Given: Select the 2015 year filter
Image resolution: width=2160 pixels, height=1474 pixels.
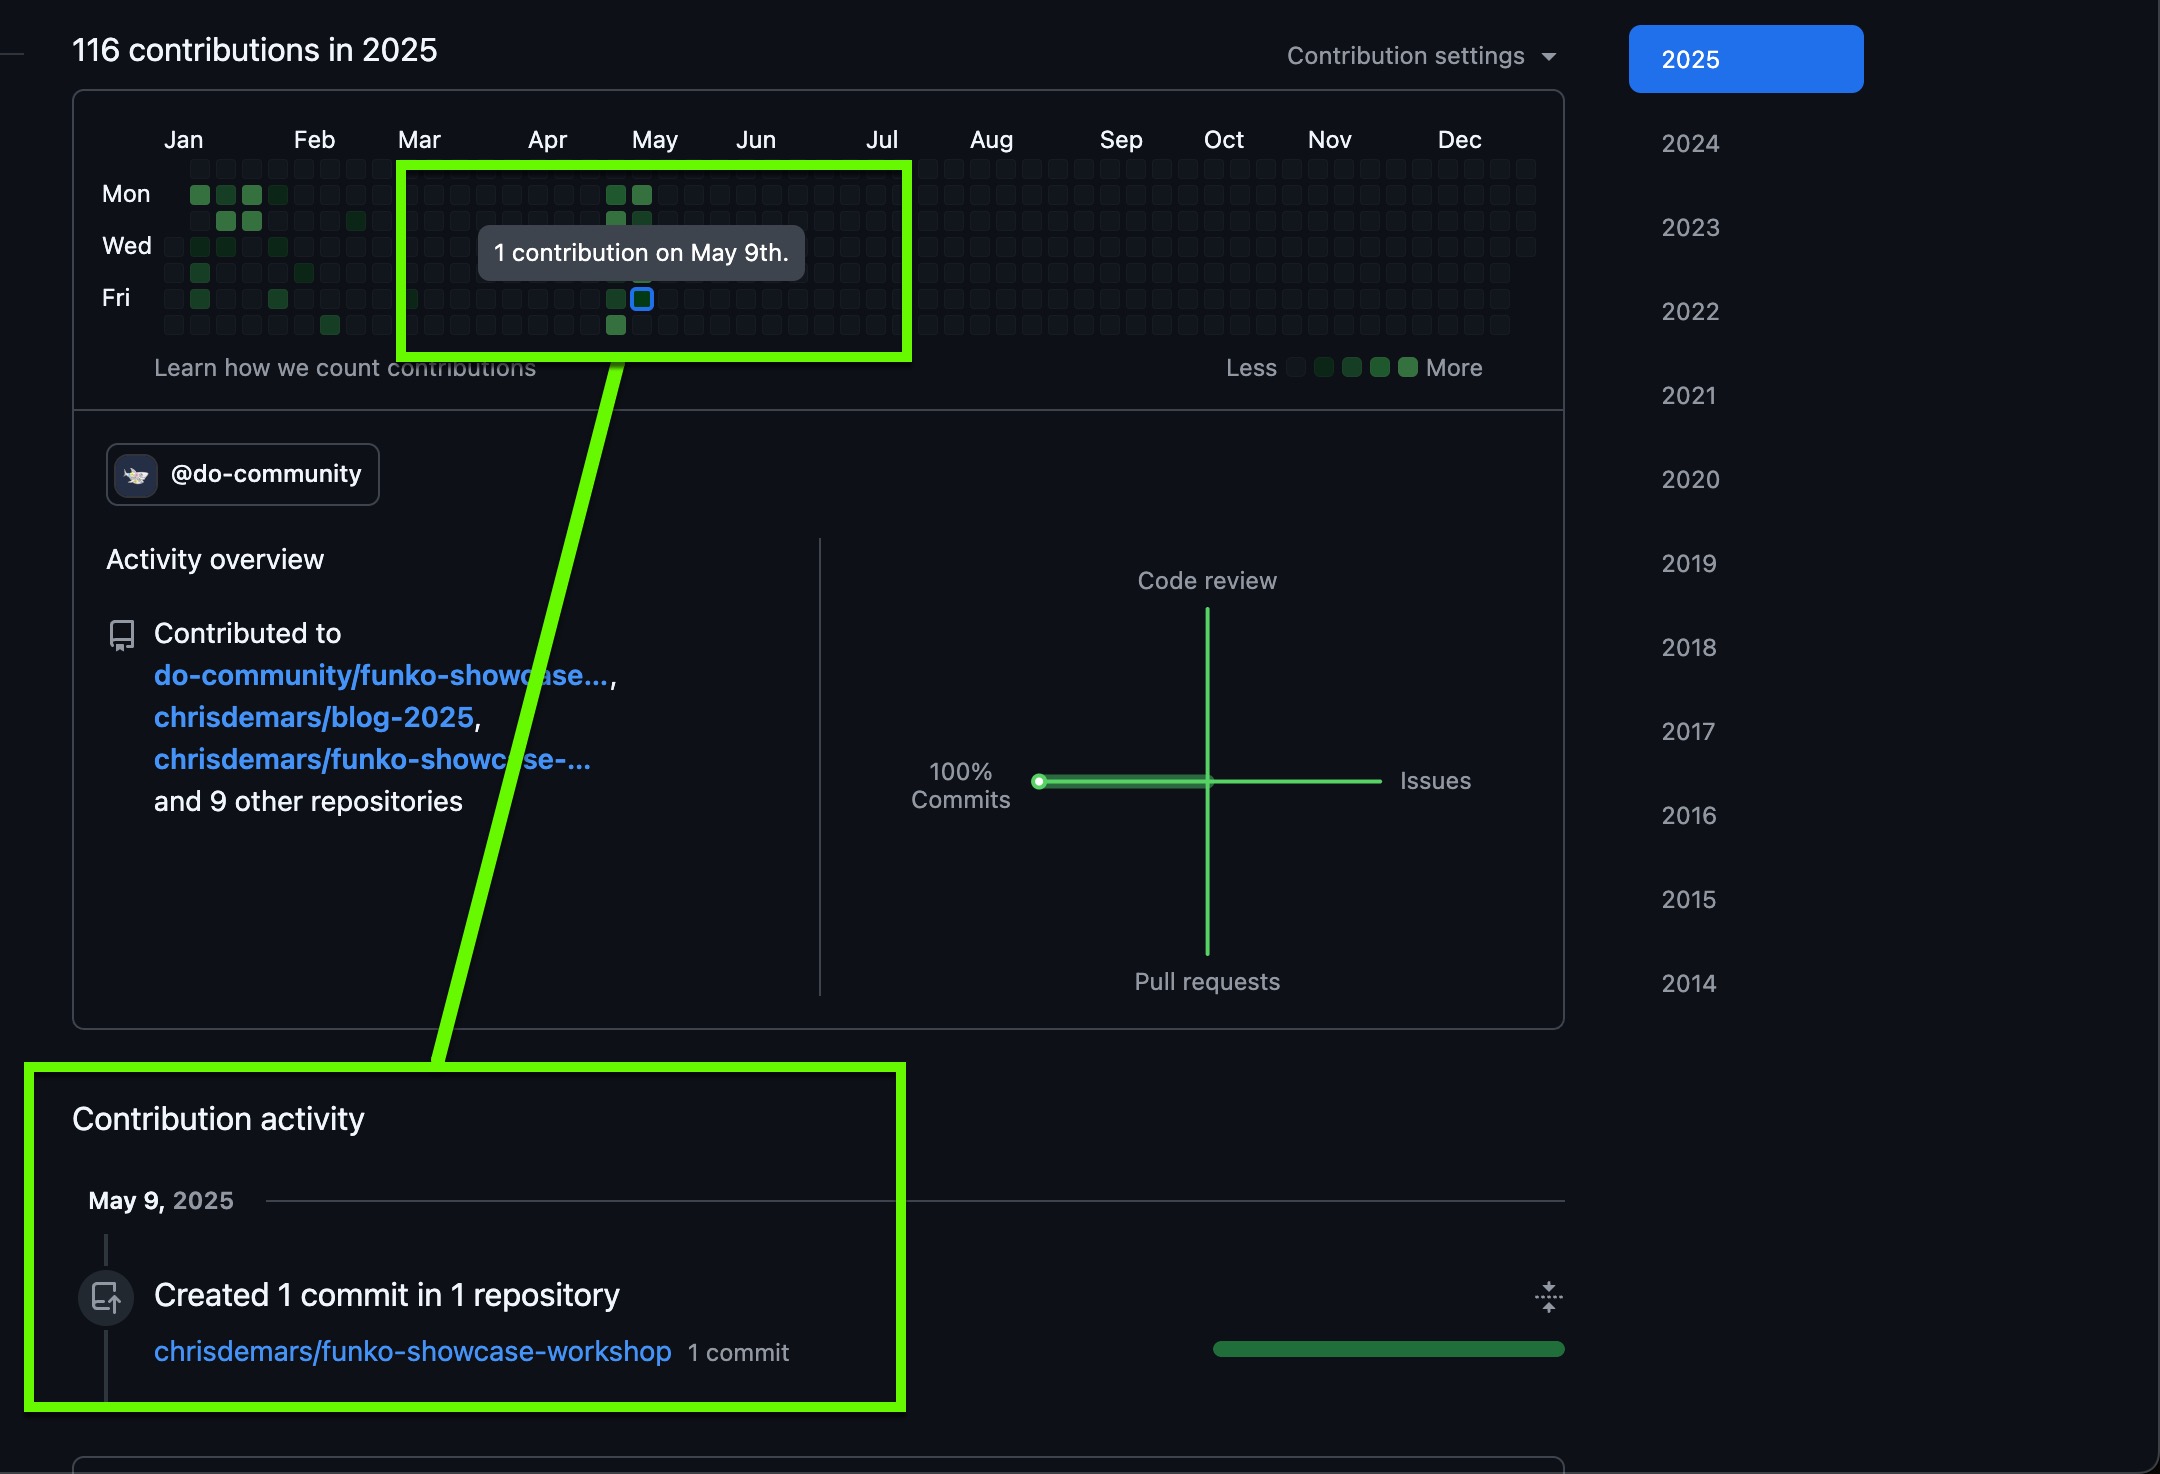Looking at the screenshot, I should (x=1690, y=899).
